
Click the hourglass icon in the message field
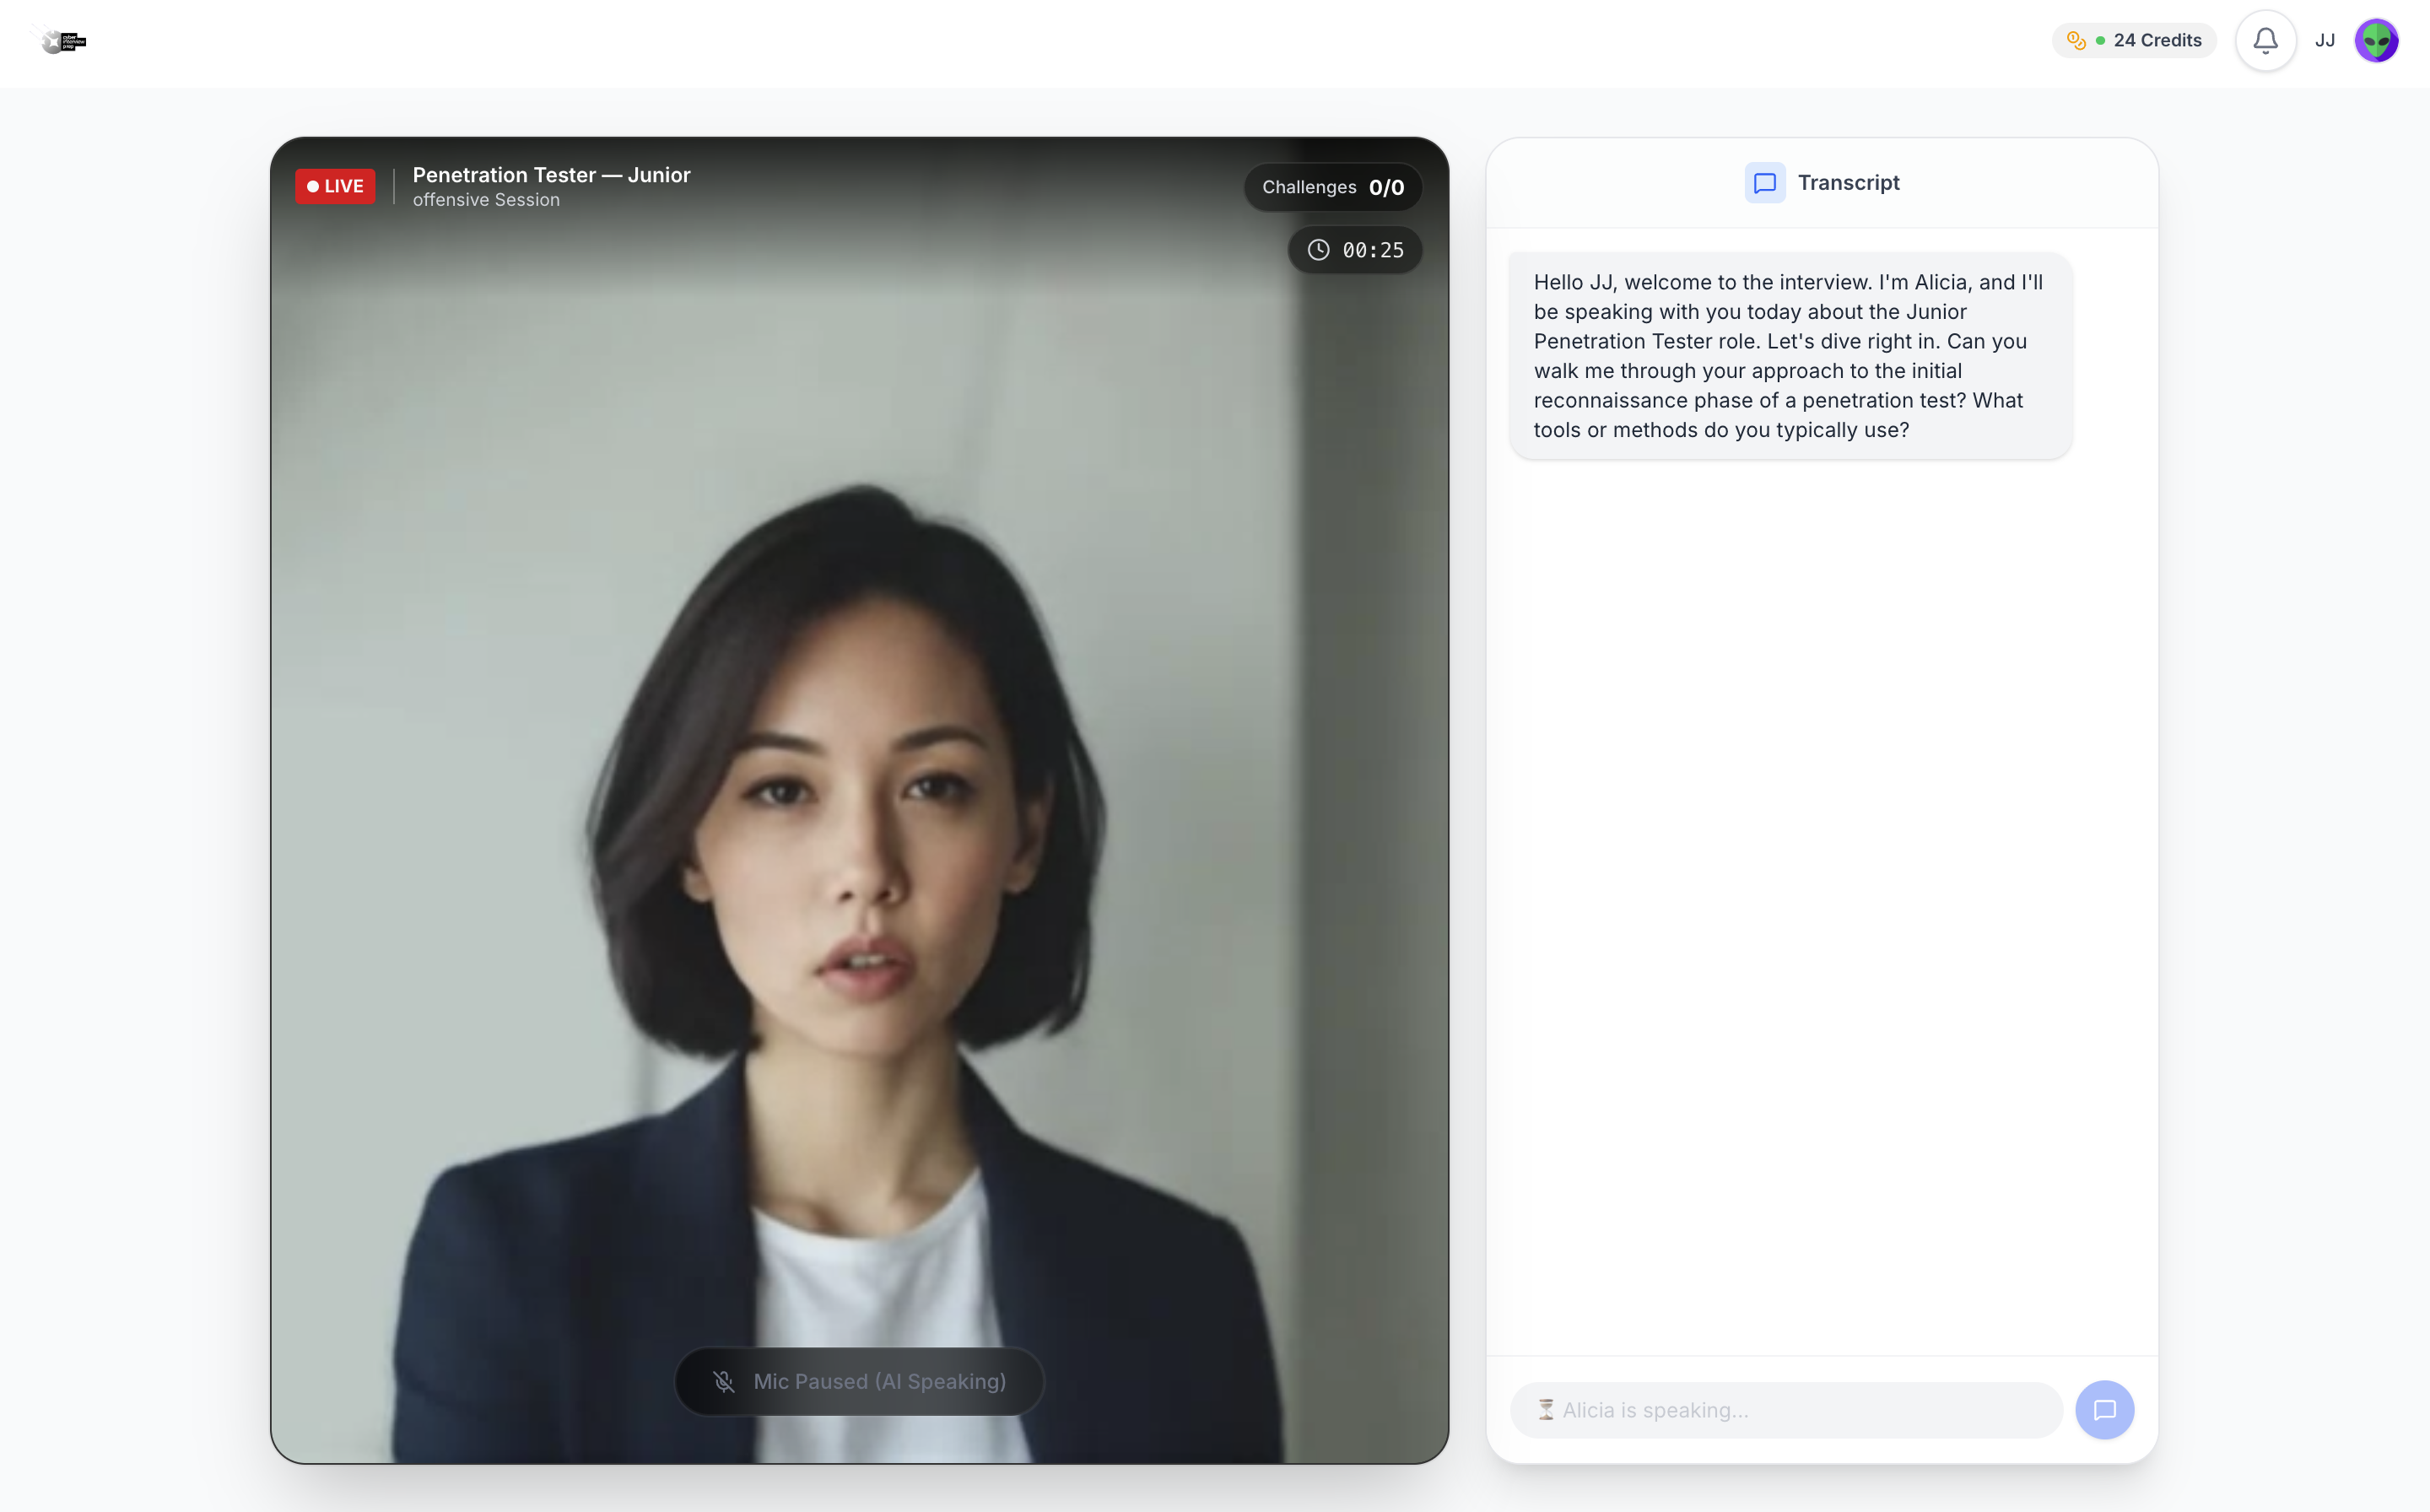[1547, 1409]
